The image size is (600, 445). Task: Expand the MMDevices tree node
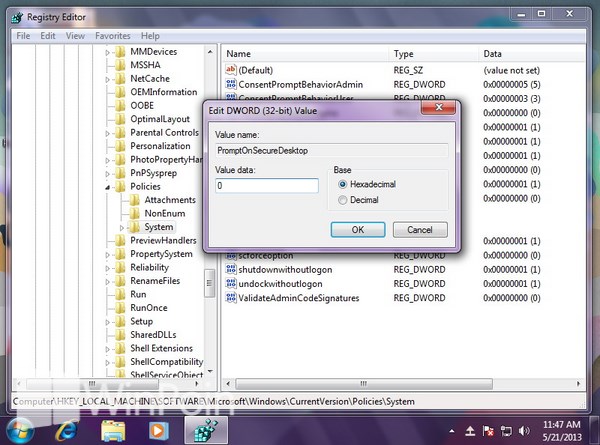click(107, 51)
